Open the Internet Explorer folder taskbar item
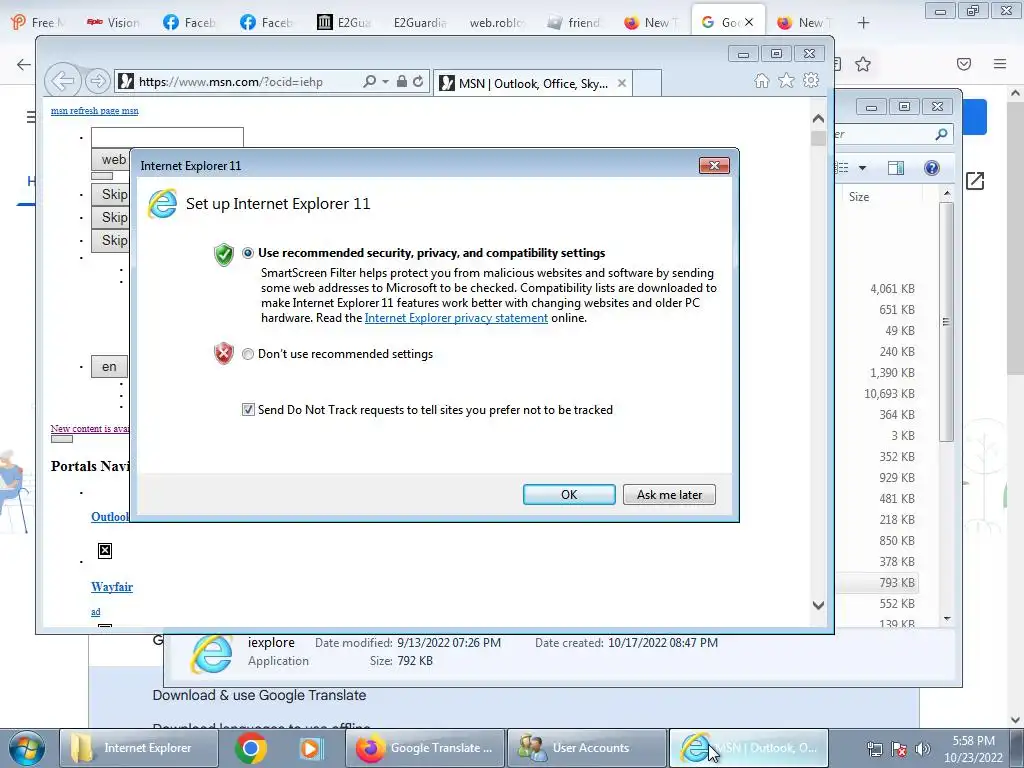 click(138, 748)
